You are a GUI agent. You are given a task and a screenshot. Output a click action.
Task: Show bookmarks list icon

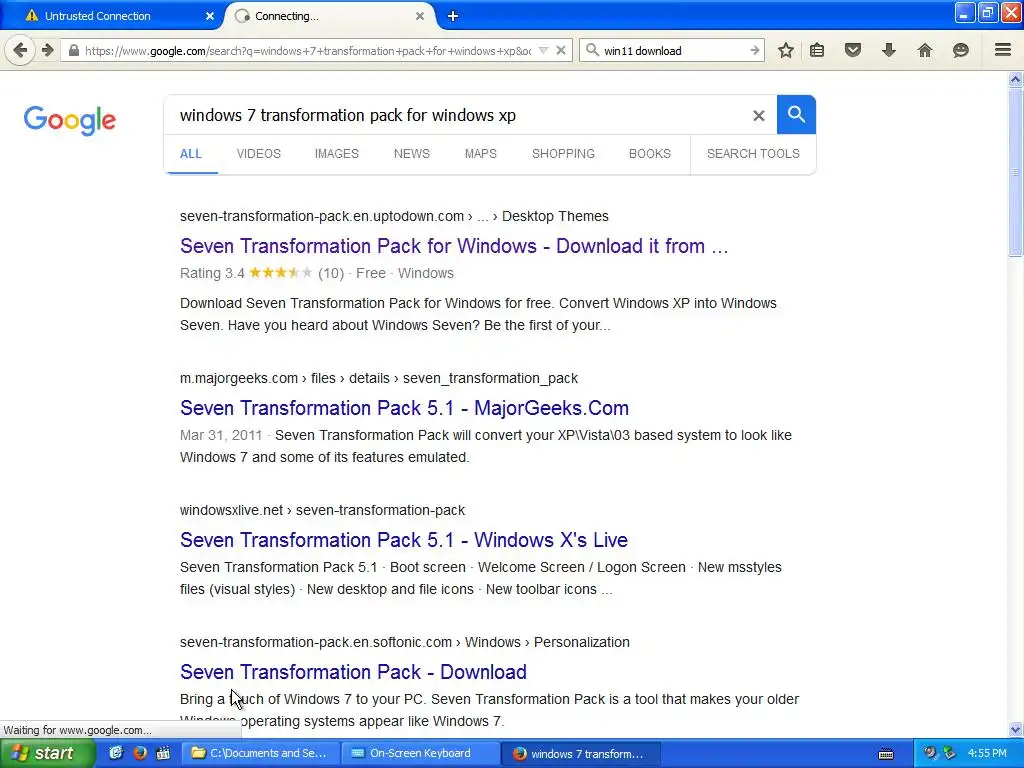(817, 50)
